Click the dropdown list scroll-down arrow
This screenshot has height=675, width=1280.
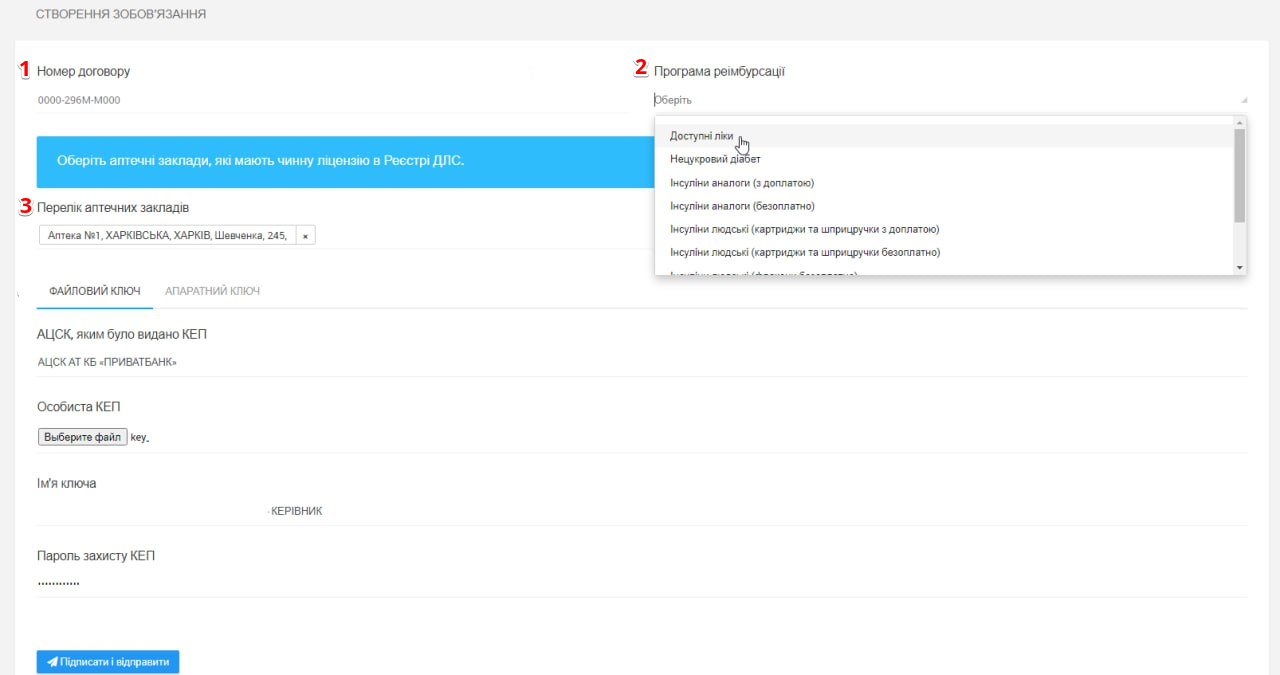[1240, 267]
